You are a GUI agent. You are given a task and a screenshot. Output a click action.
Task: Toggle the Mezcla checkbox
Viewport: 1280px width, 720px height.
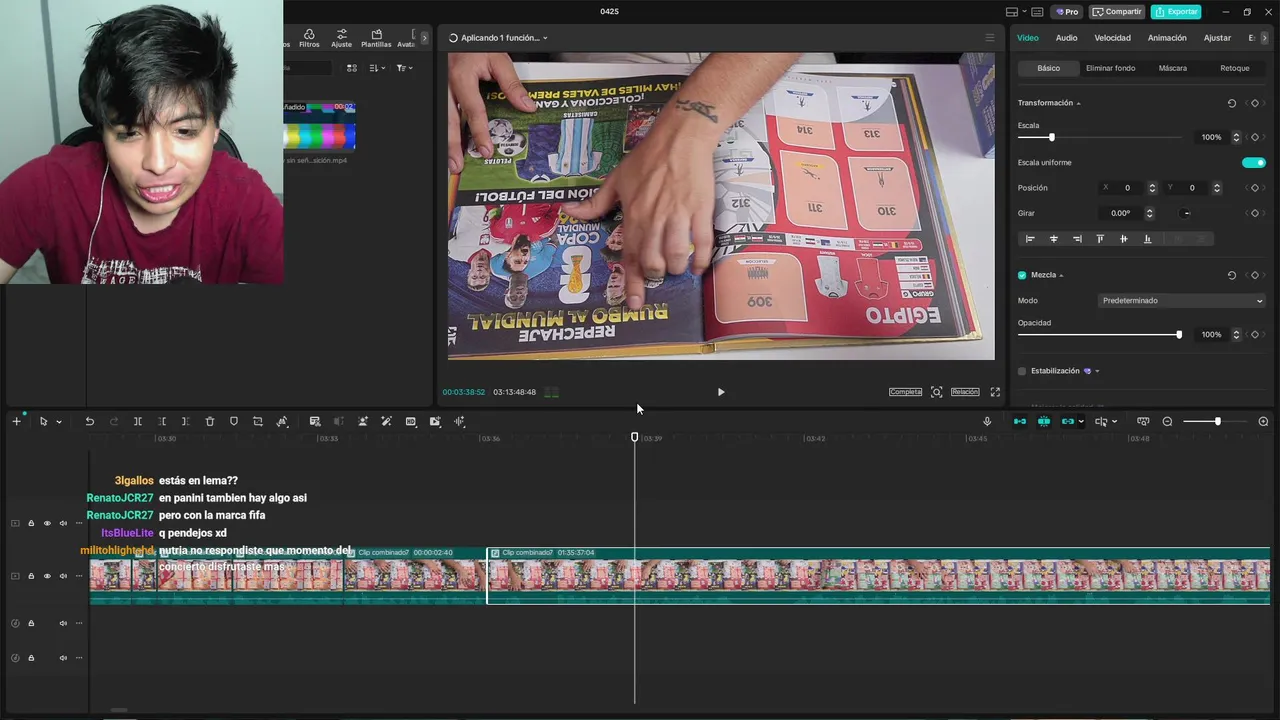coord(1022,275)
